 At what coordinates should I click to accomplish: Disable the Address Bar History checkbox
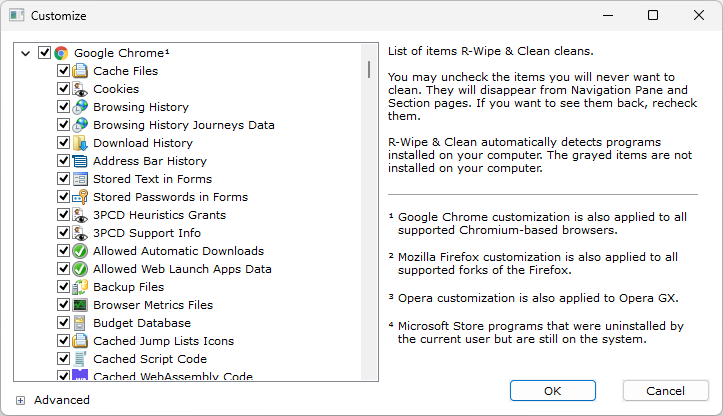pyautogui.click(x=63, y=160)
